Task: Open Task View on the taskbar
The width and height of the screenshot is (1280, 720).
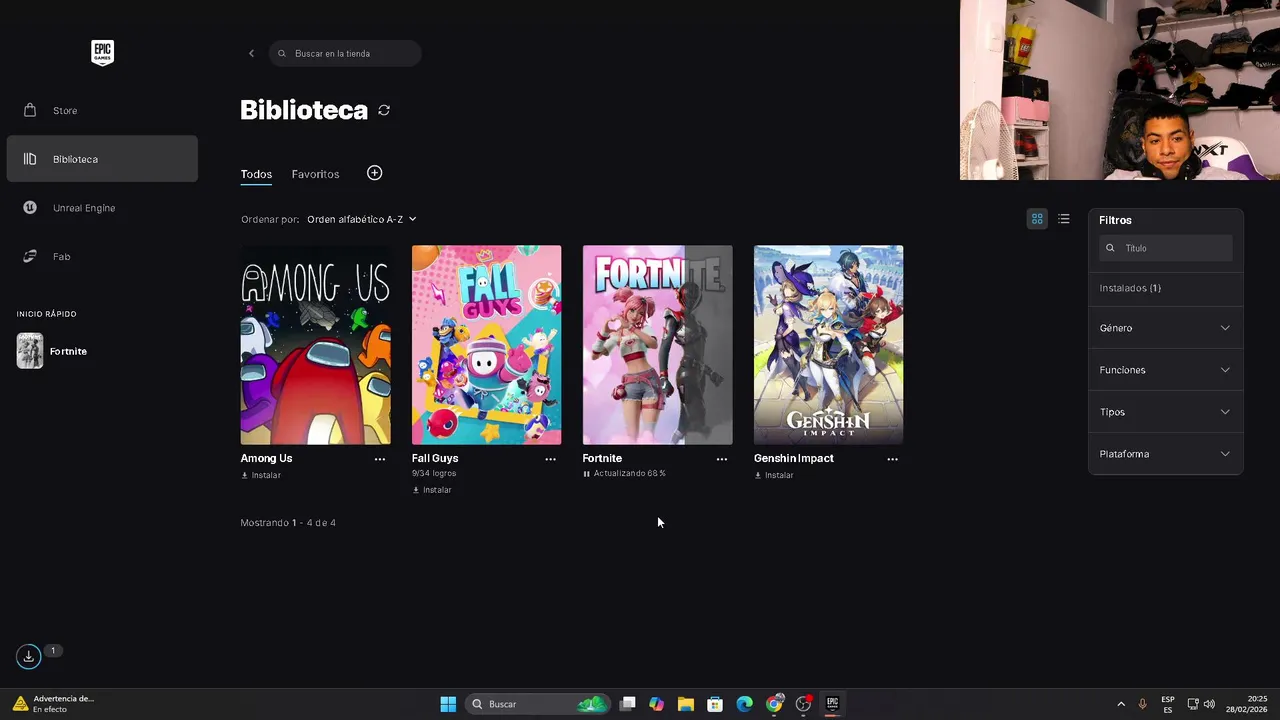Action: (x=627, y=704)
